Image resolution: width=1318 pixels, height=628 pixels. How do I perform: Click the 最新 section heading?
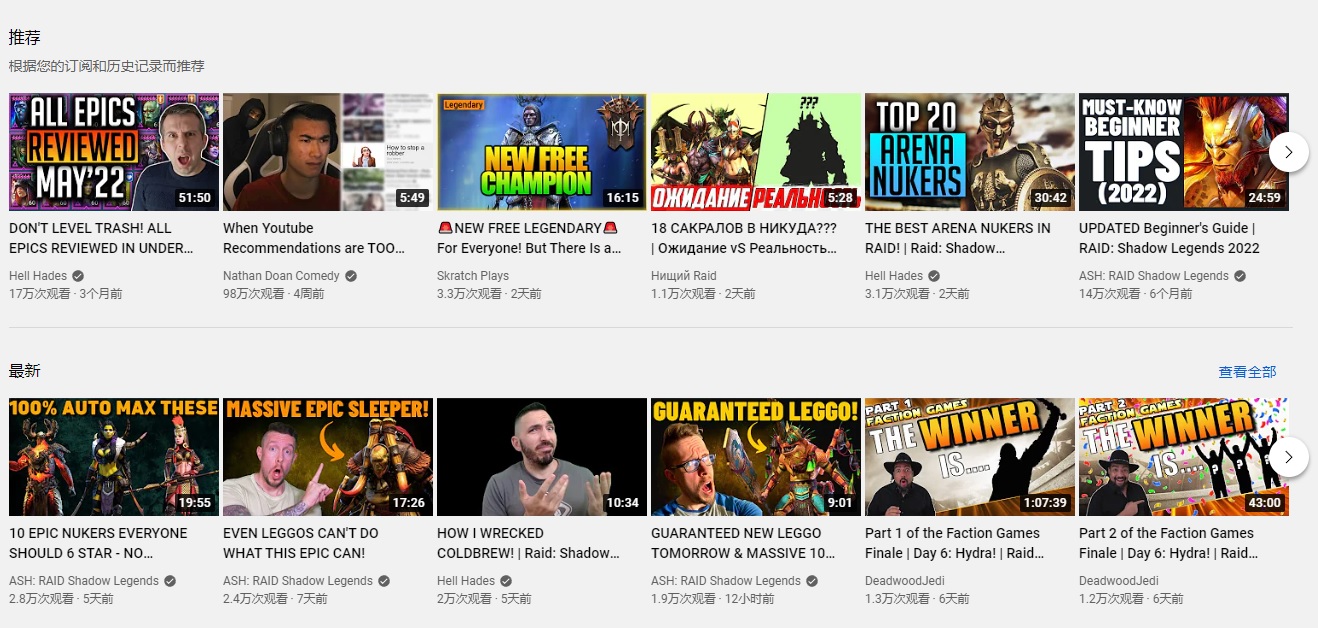point(25,371)
